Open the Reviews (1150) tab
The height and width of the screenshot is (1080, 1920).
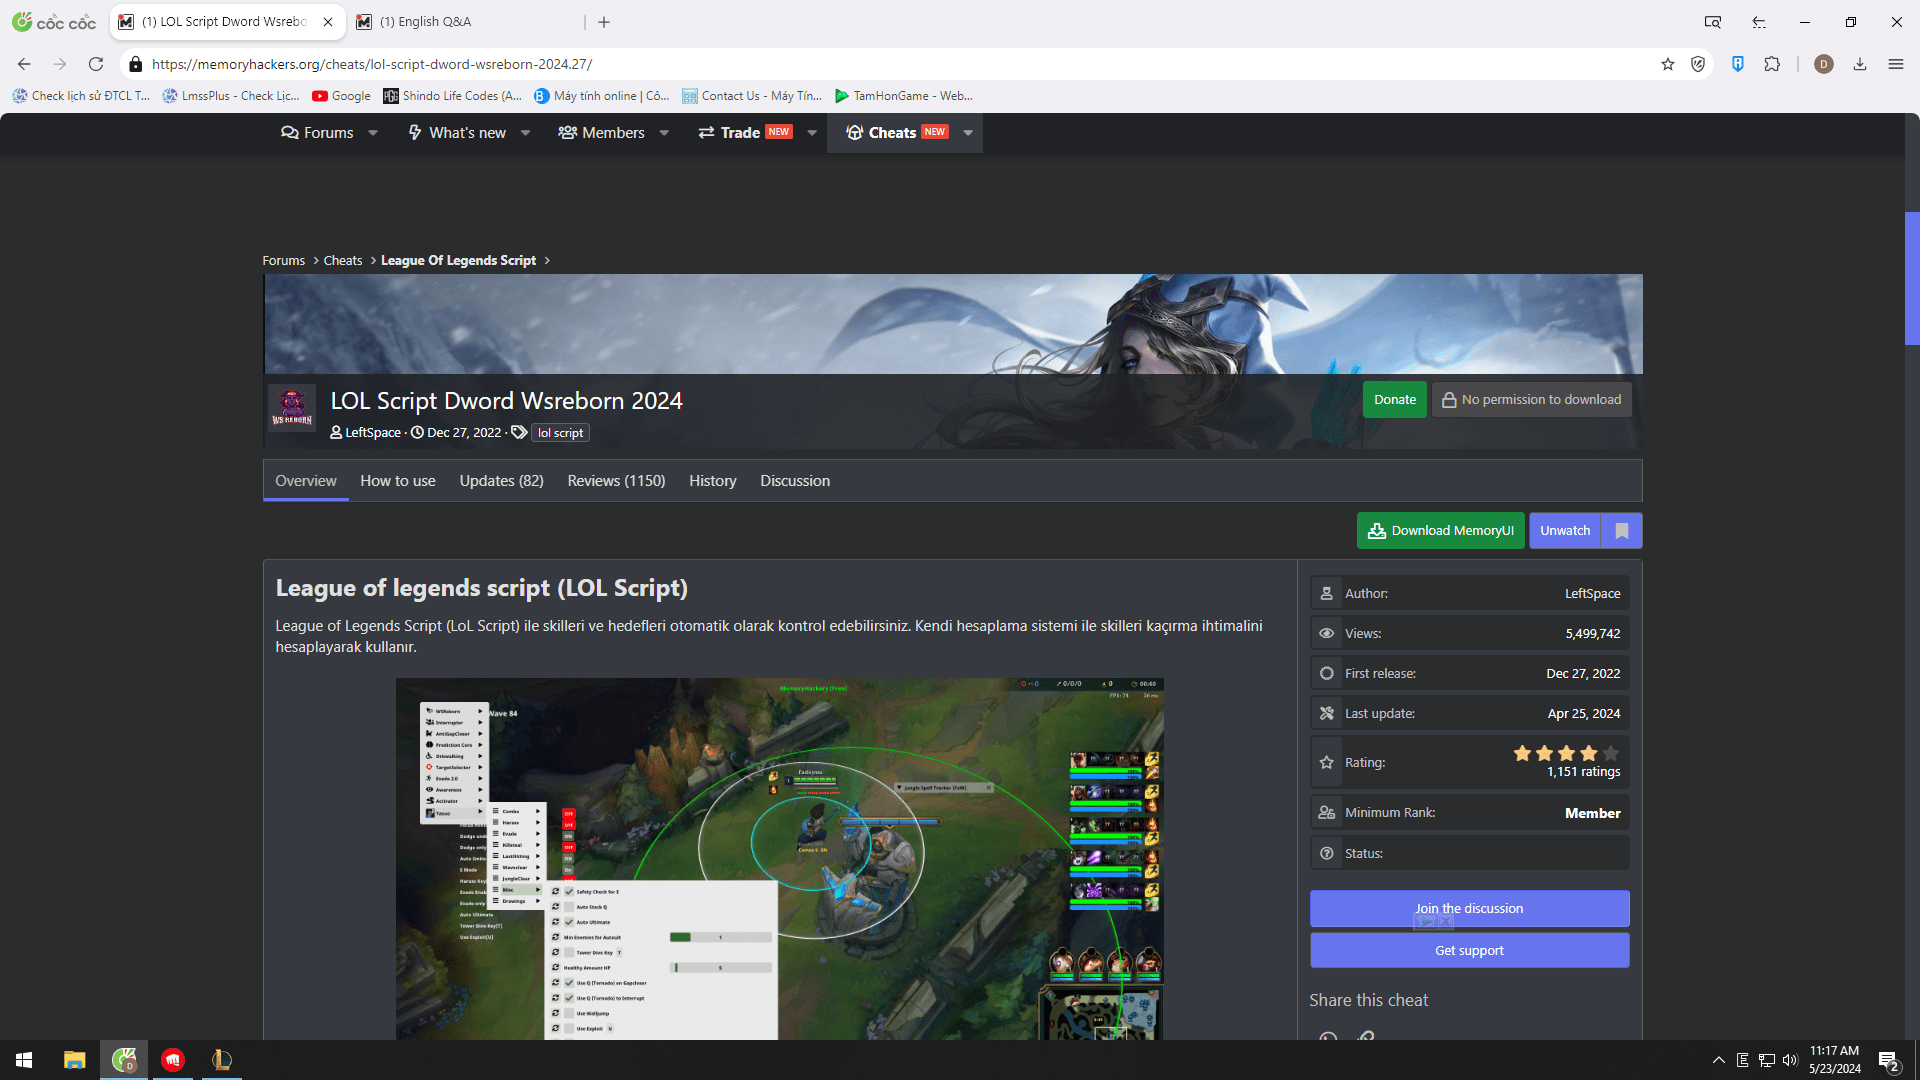pos(616,481)
